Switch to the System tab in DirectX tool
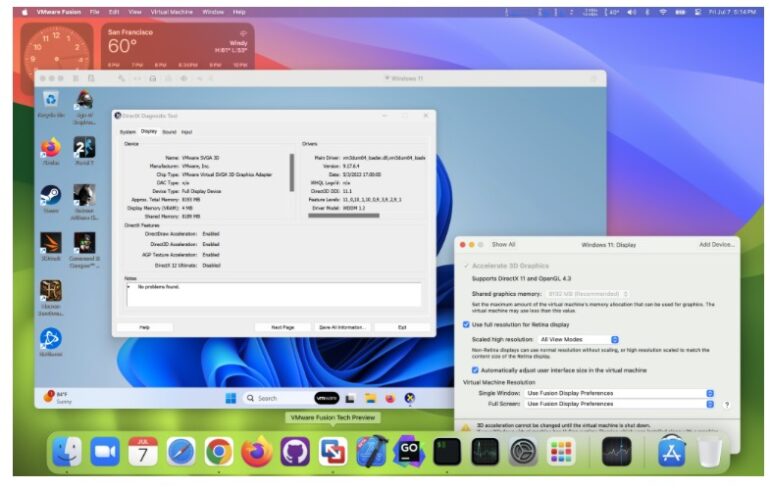This screenshot has height=488, width=770. (128, 132)
